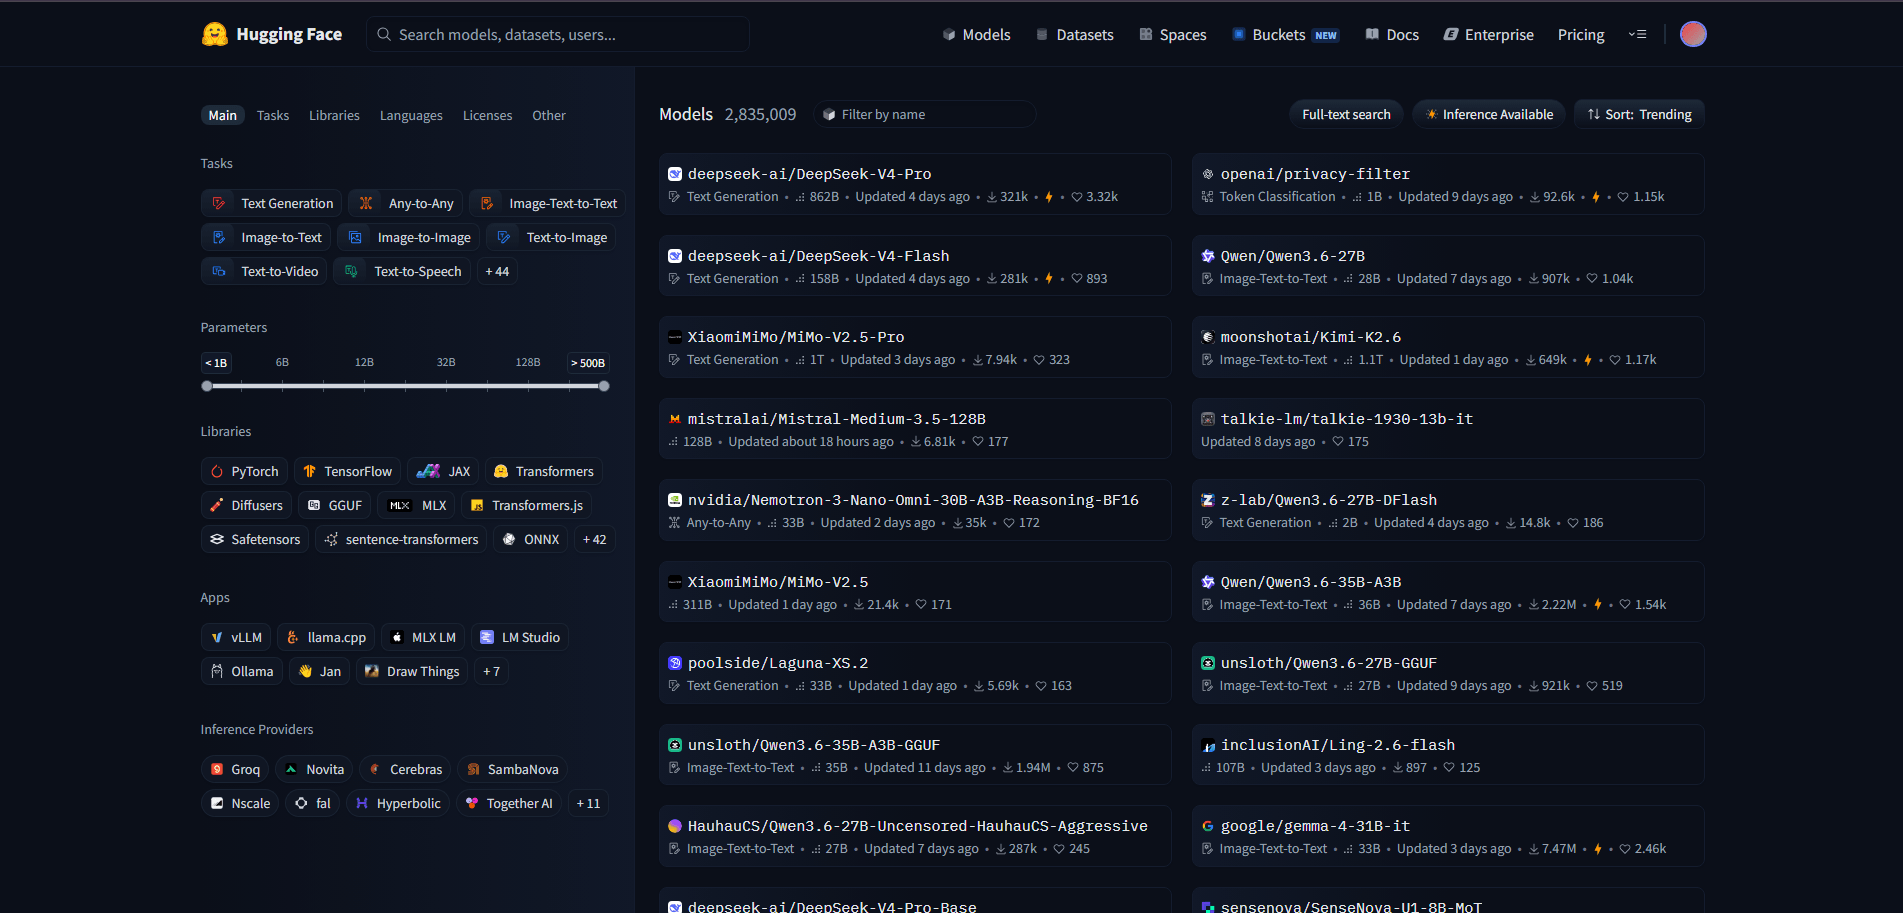Filter by the Hyperbolic provider

398,803
